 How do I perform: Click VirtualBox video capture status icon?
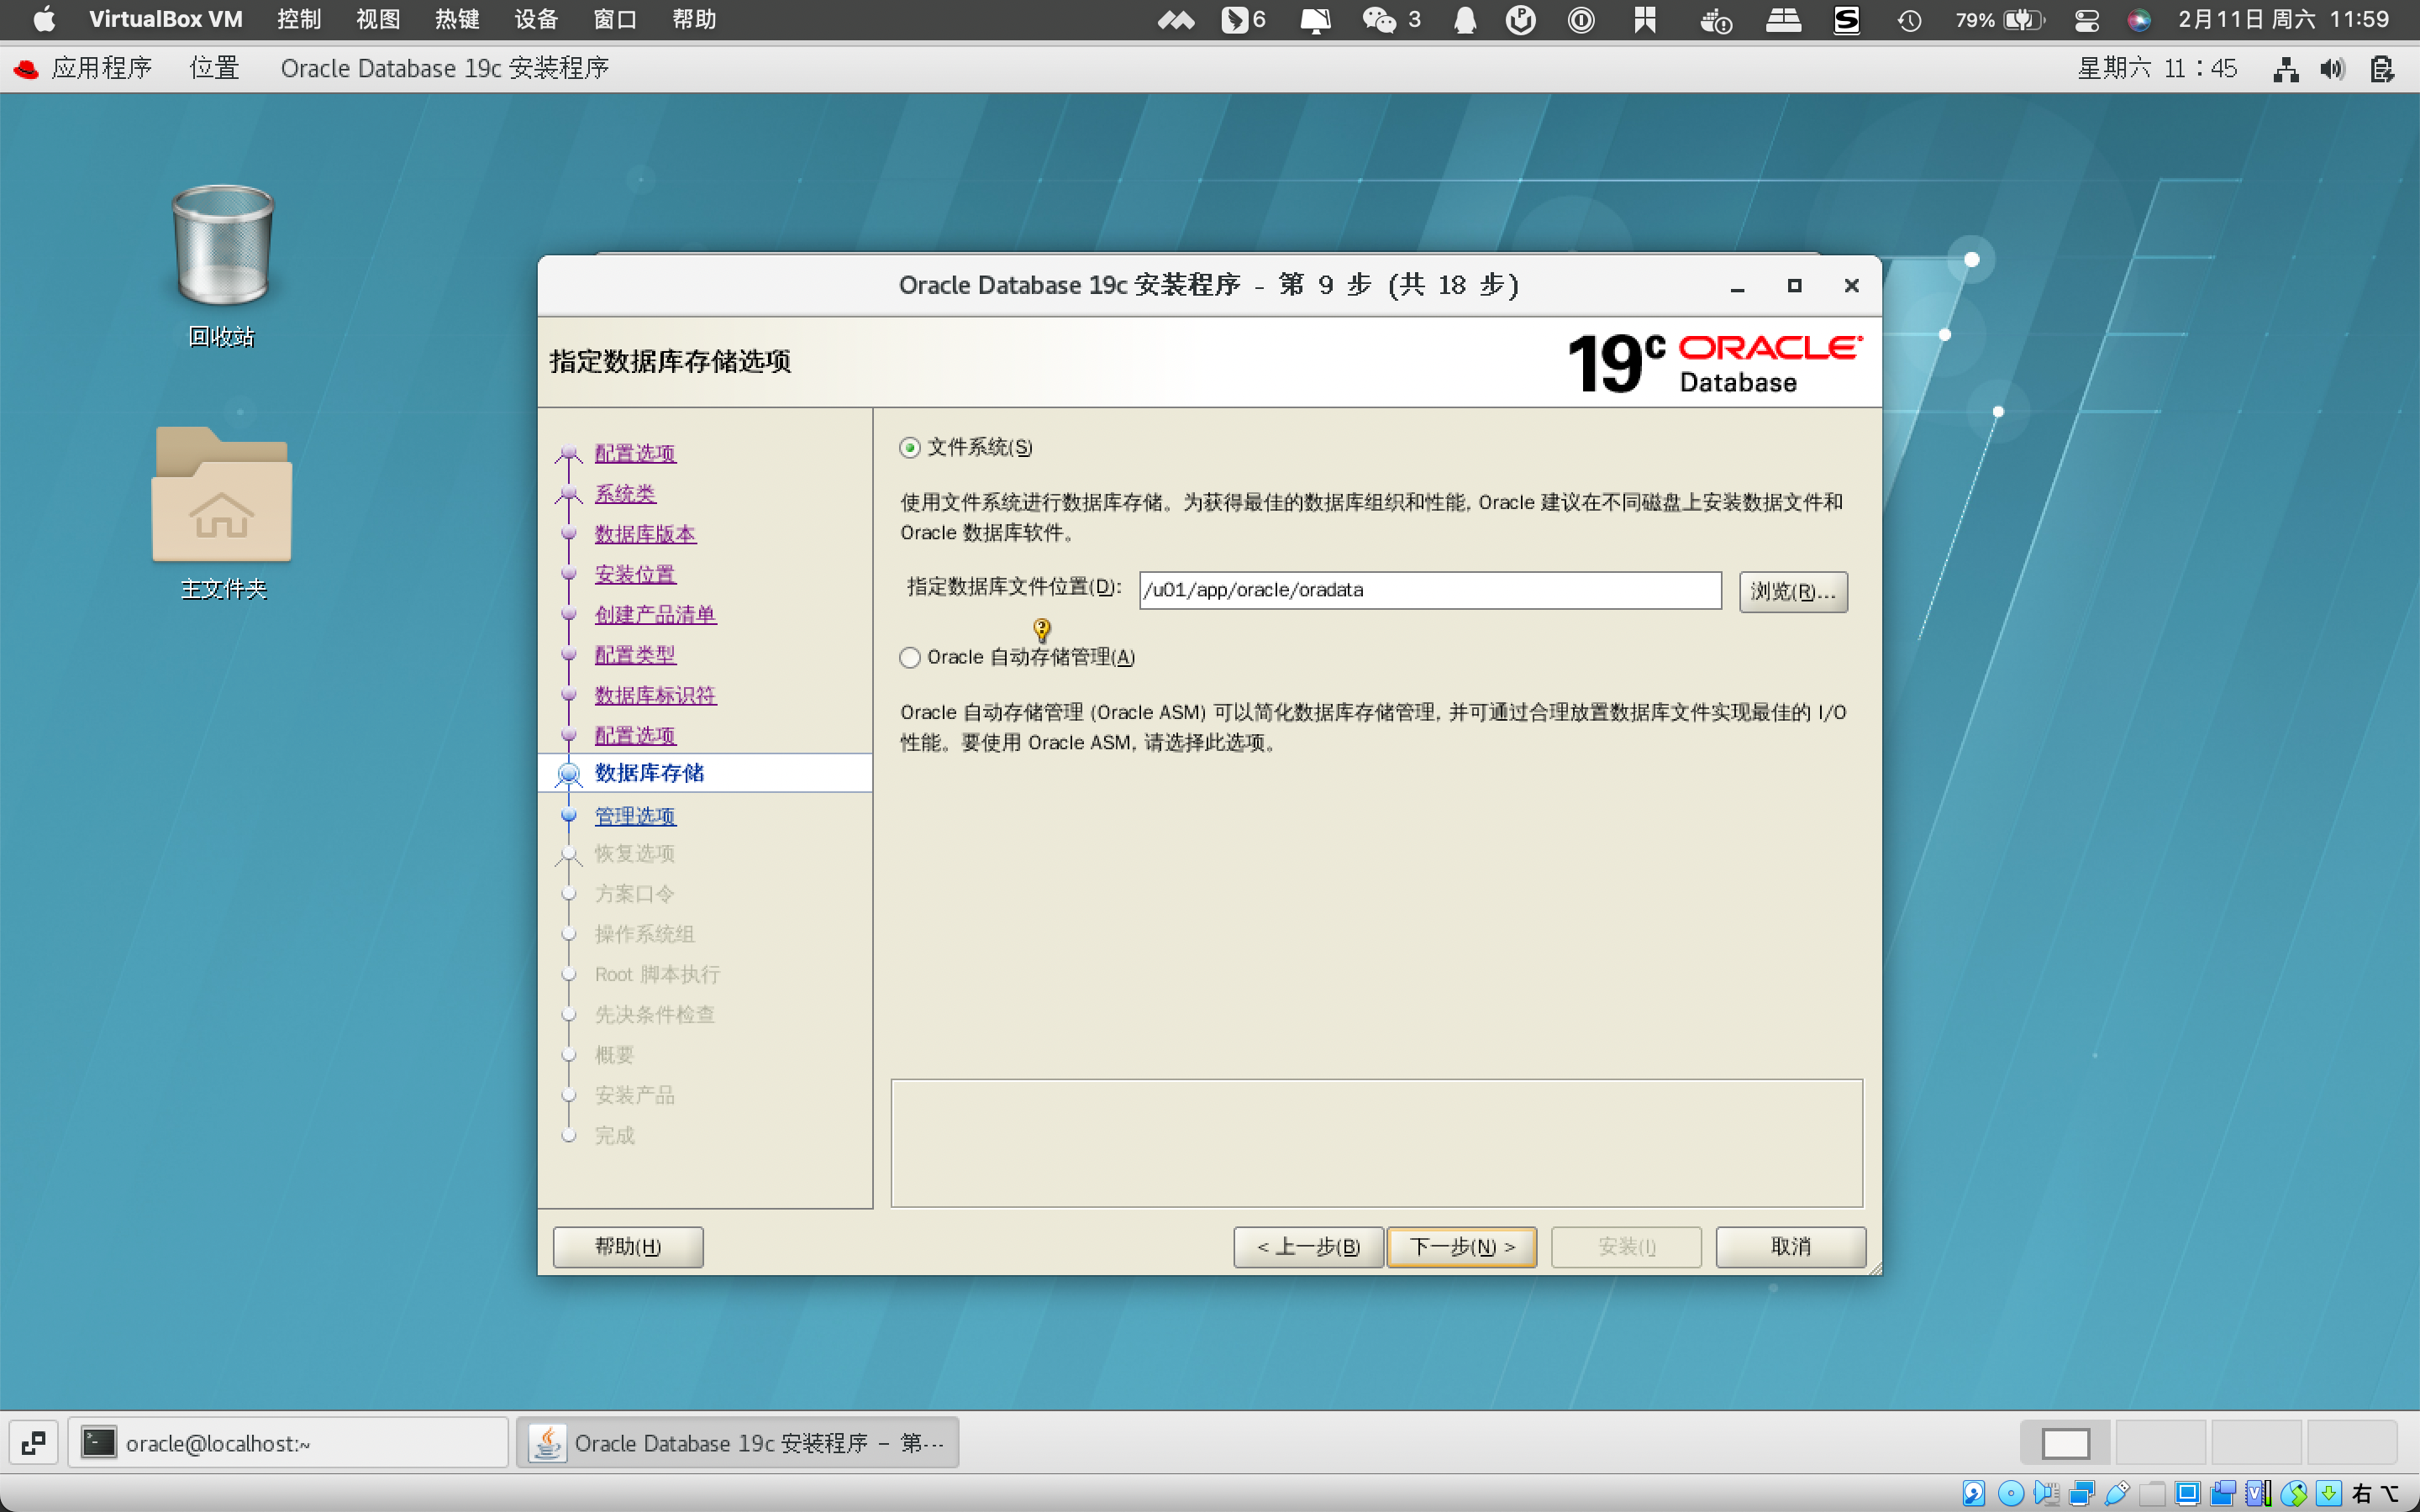[2223, 1493]
